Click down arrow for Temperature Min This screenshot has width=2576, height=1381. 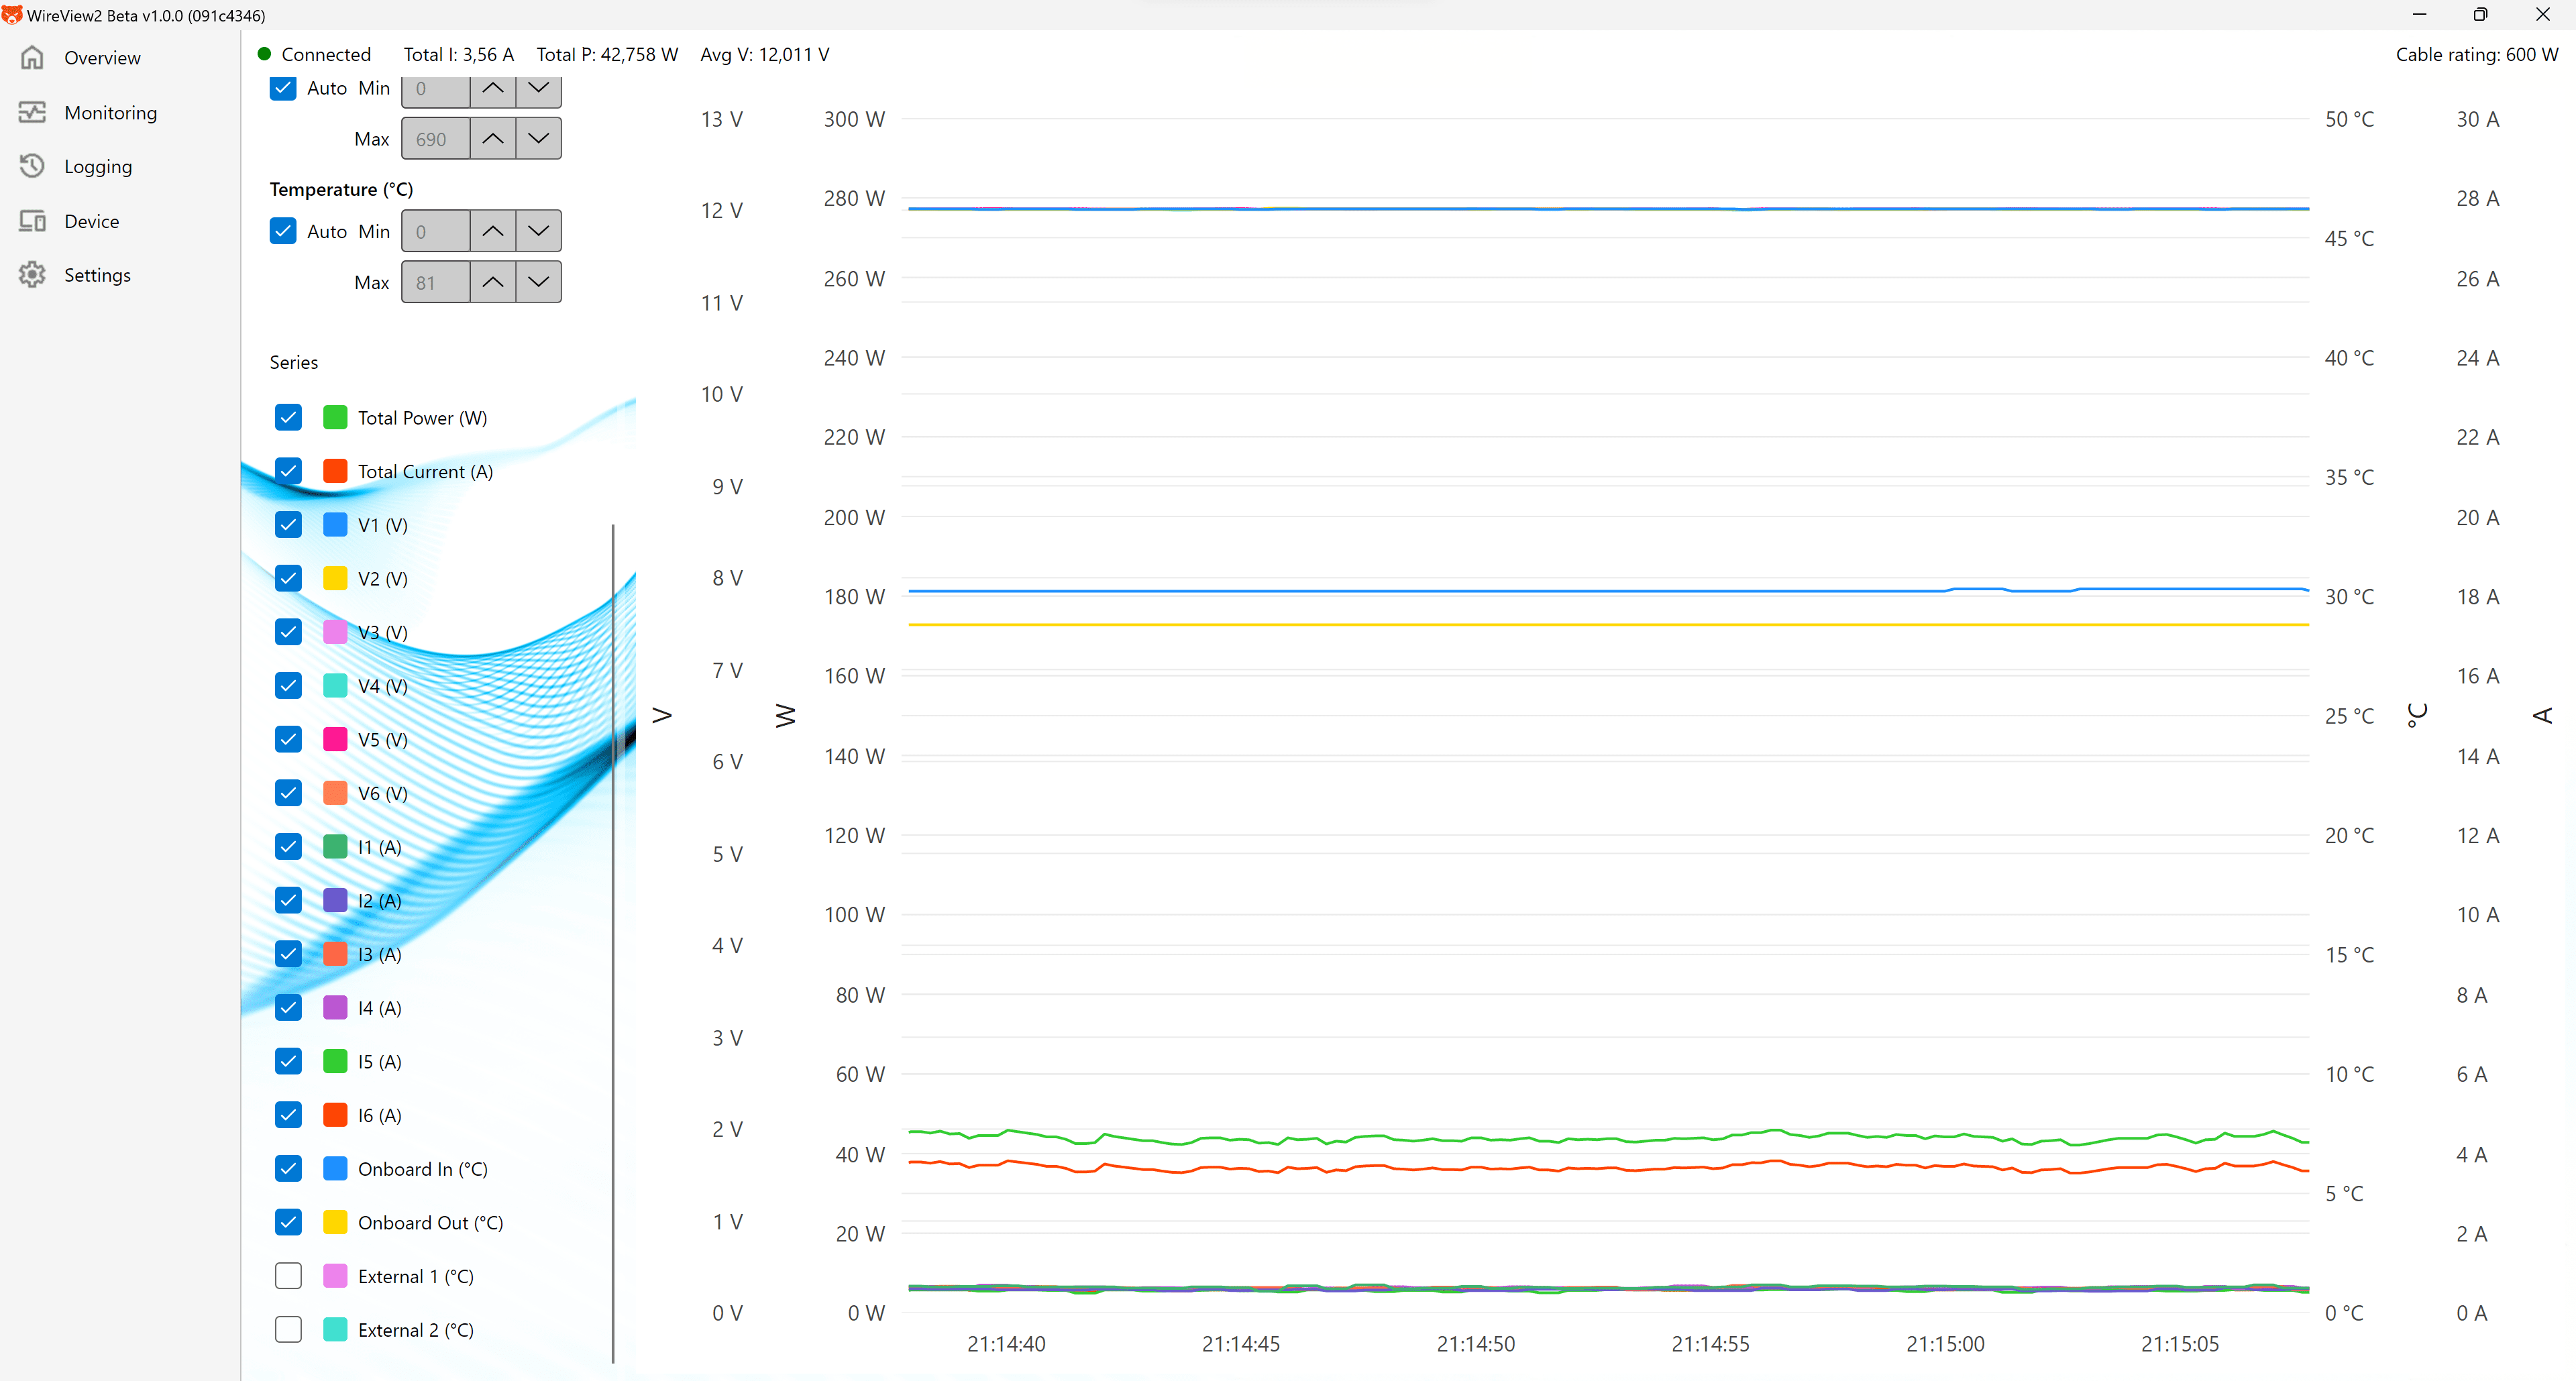(538, 231)
